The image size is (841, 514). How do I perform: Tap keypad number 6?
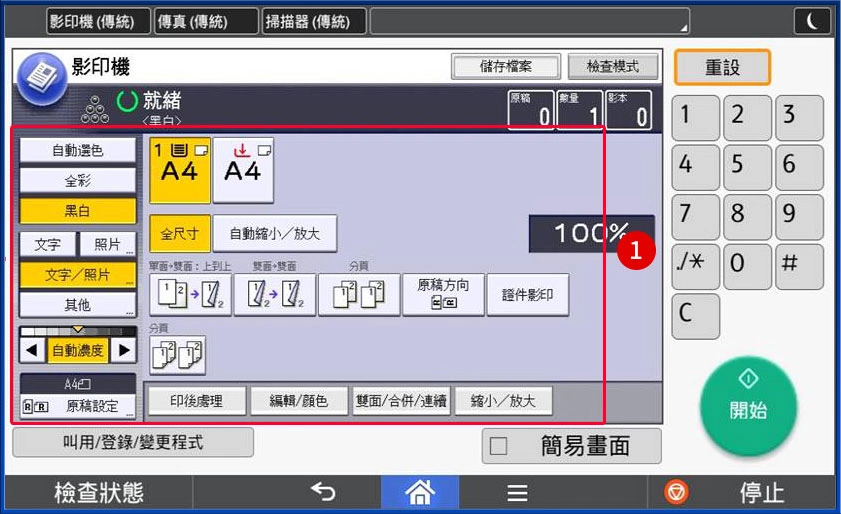click(x=799, y=167)
